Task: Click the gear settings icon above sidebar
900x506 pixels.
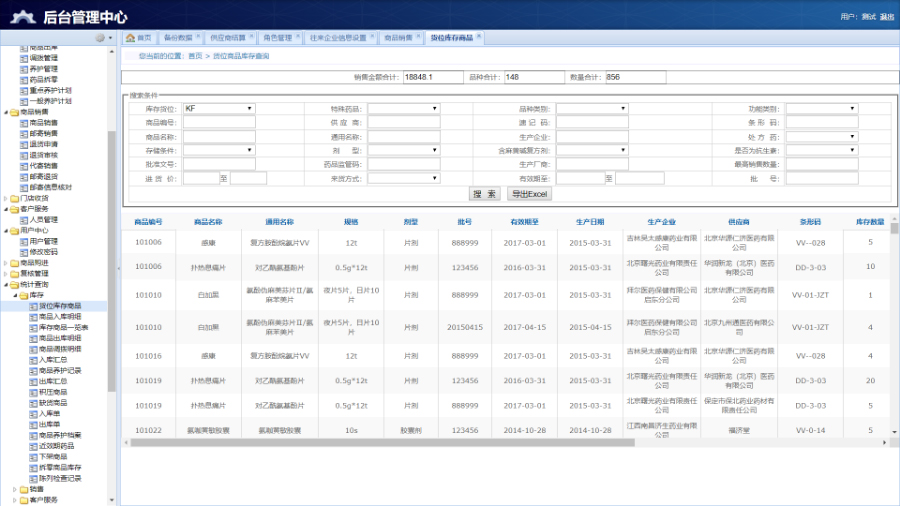Action: point(99,37)
